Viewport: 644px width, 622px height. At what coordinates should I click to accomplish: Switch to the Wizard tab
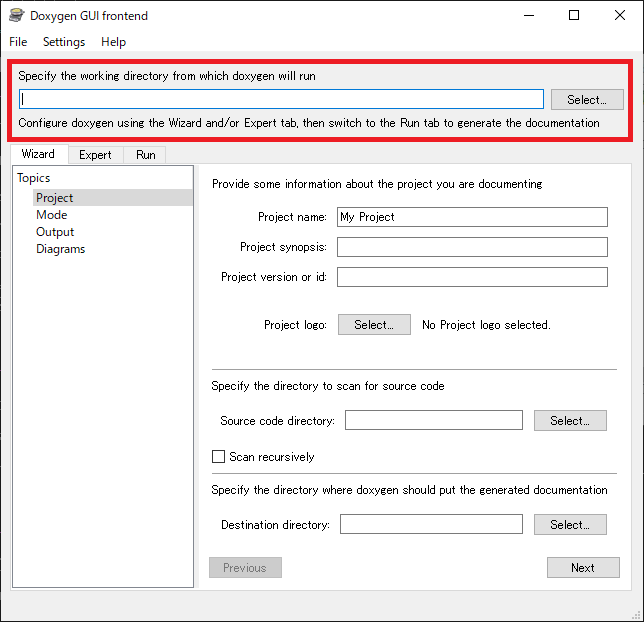(38, 154)
